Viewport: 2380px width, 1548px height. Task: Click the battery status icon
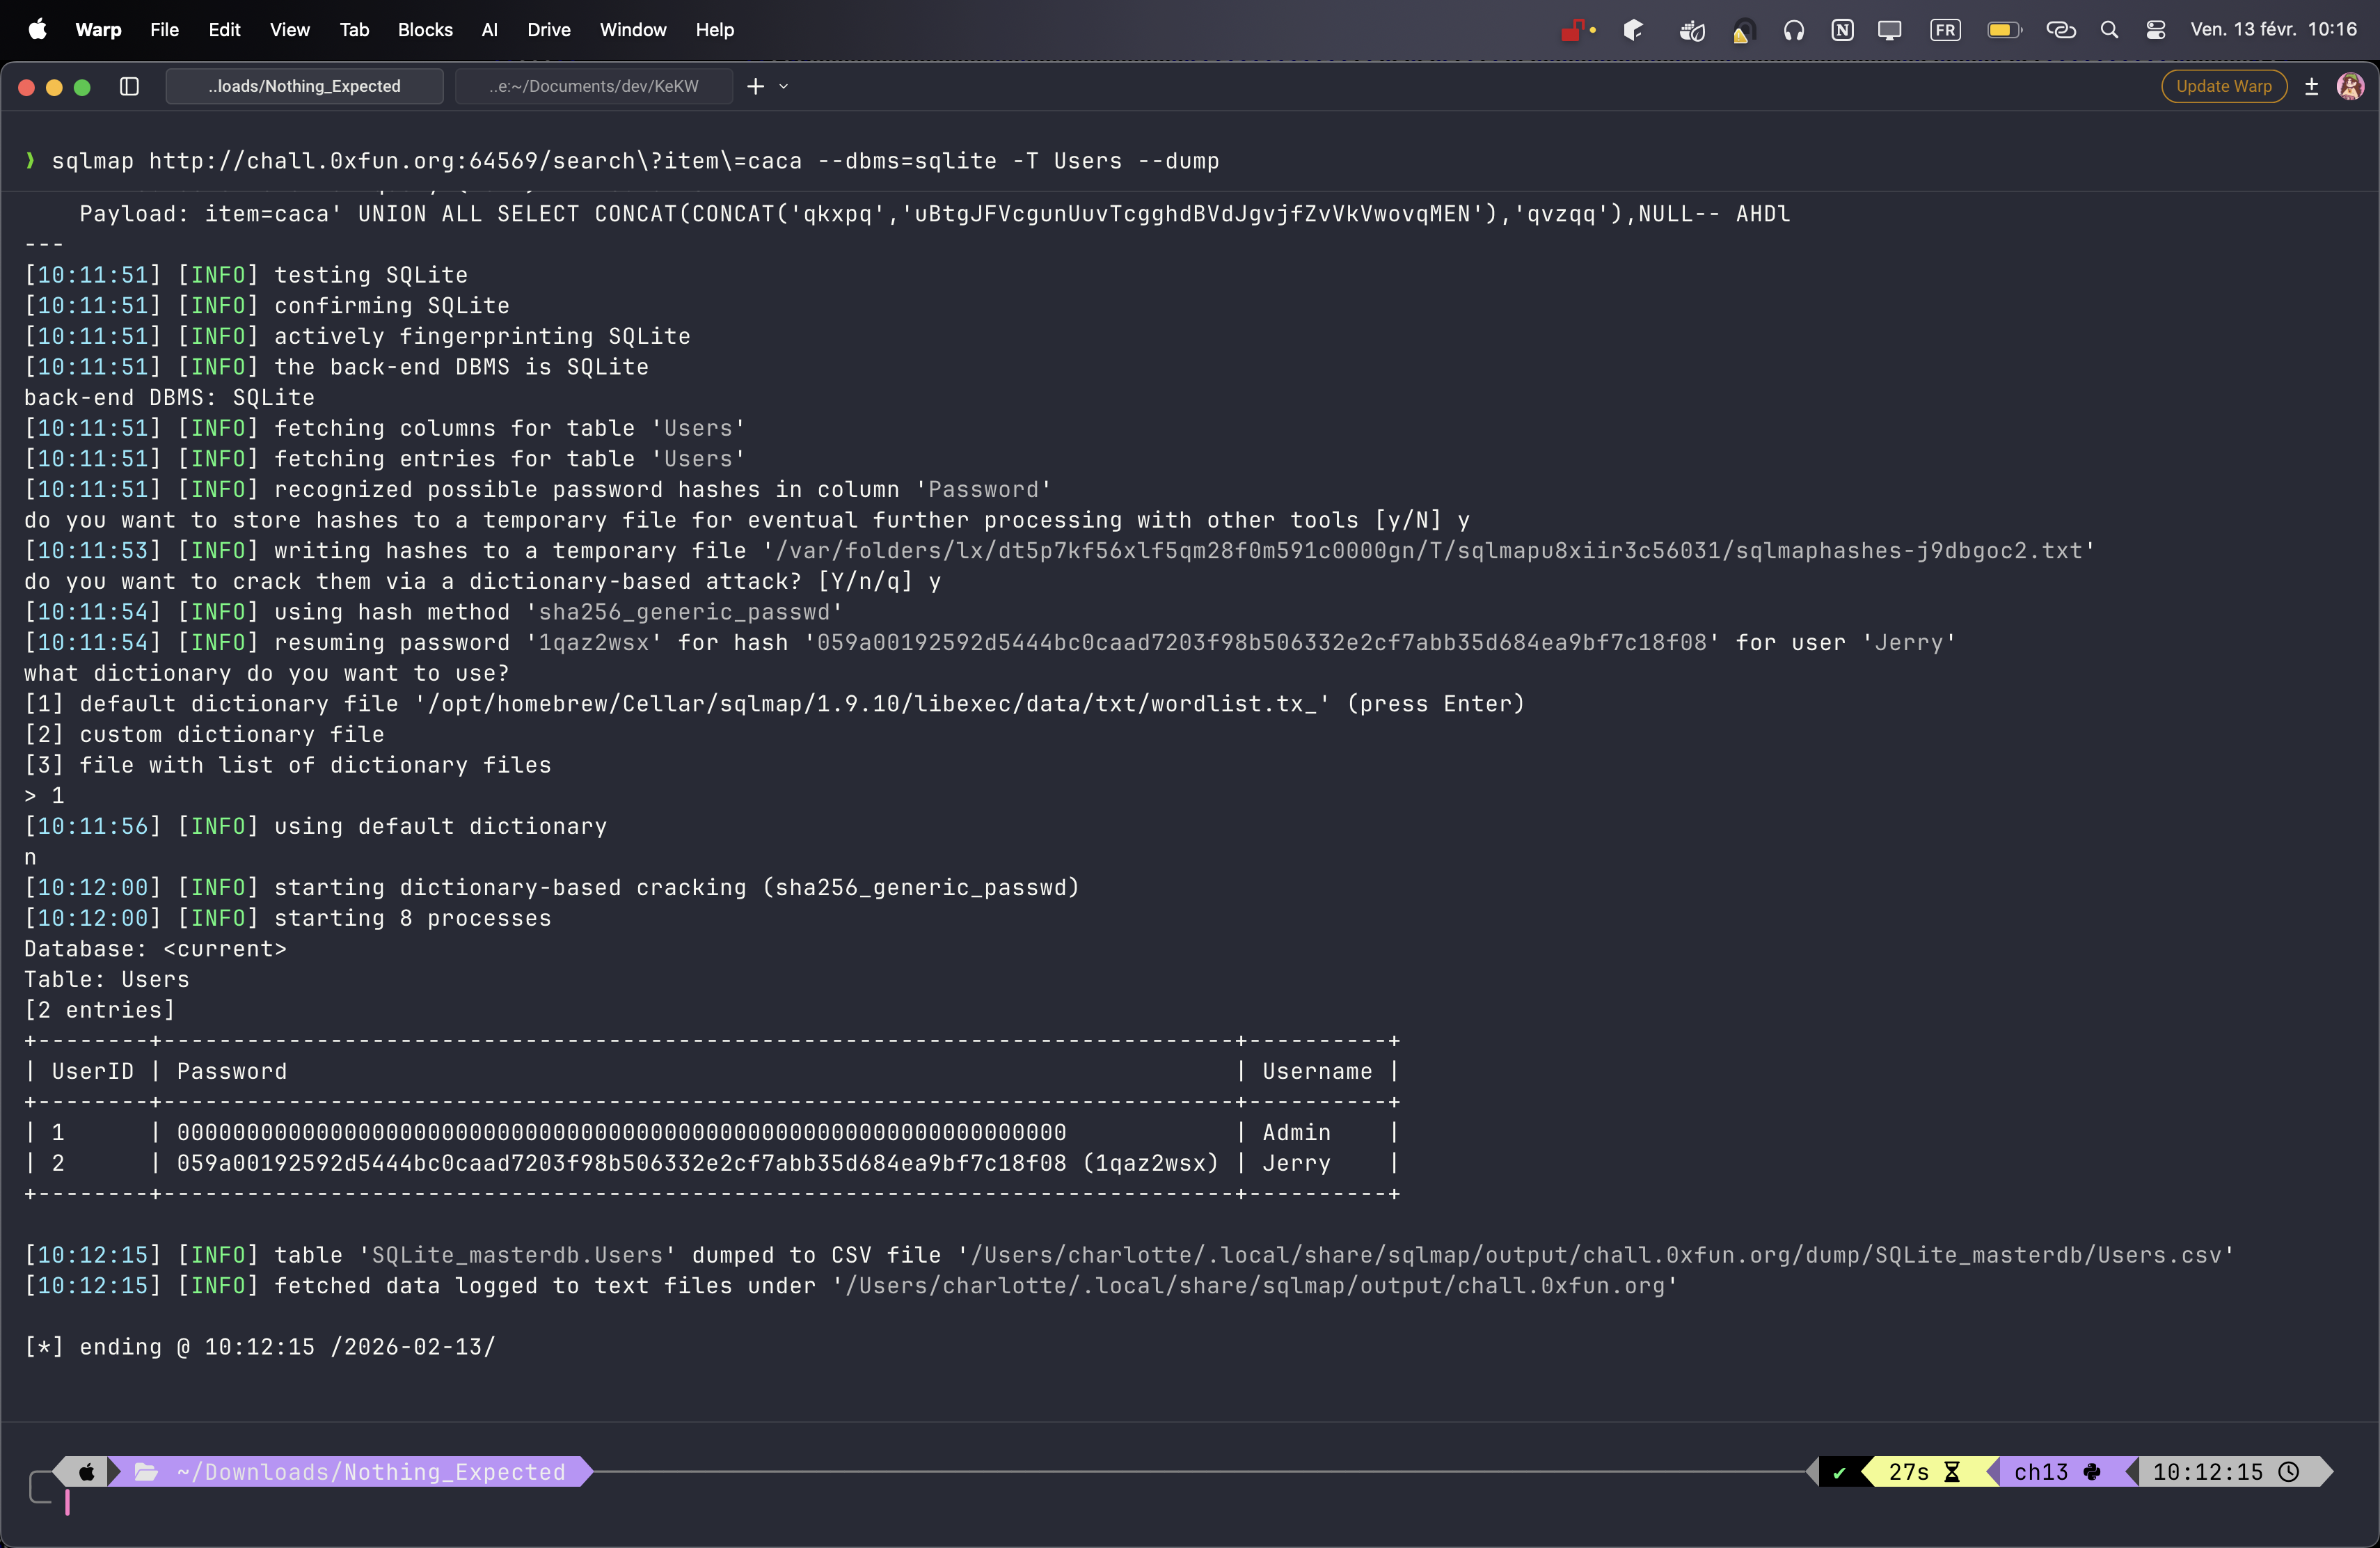pos(2003,30)
